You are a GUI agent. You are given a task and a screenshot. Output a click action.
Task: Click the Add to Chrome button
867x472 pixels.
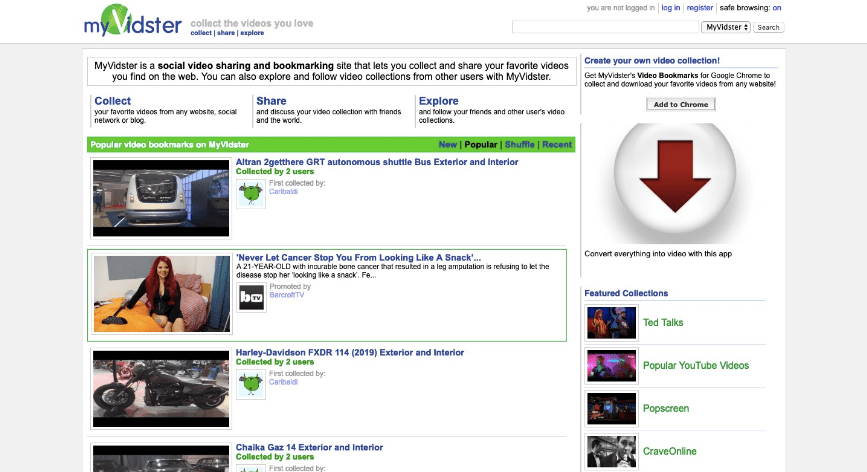tap(681, 104)
